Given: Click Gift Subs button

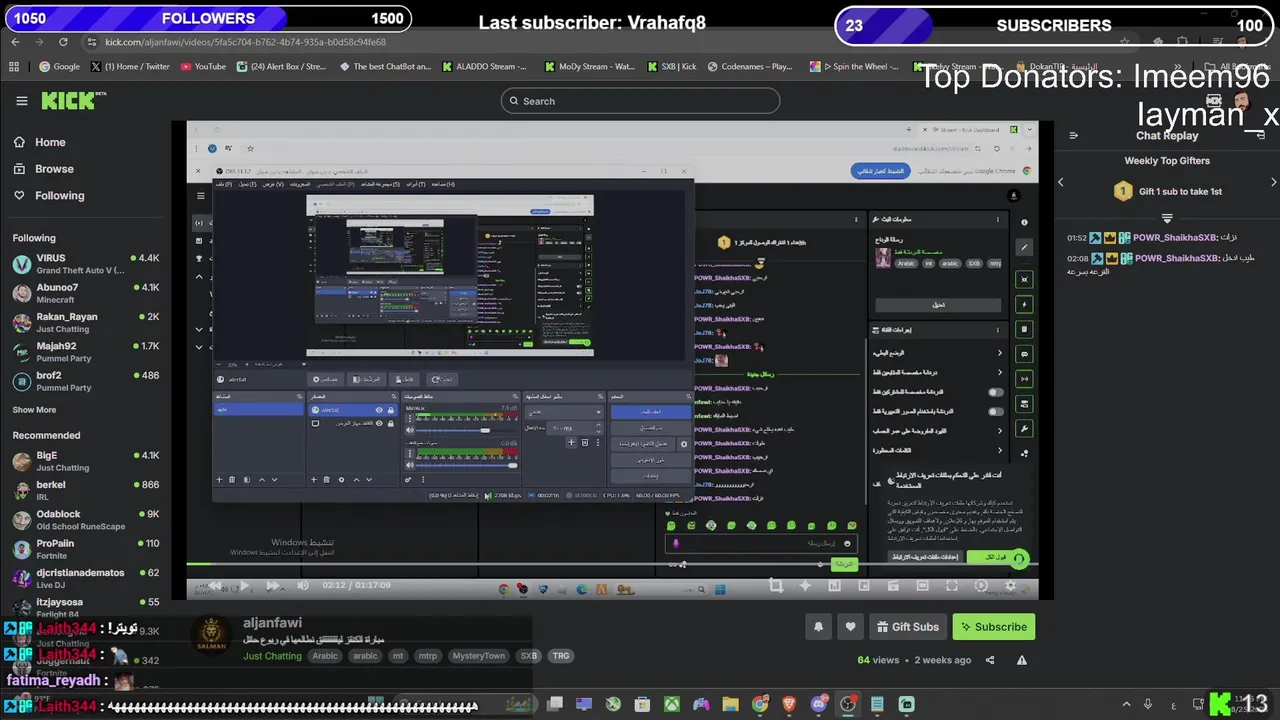Looking at the screenshot, I should click(x=908, y=627).
